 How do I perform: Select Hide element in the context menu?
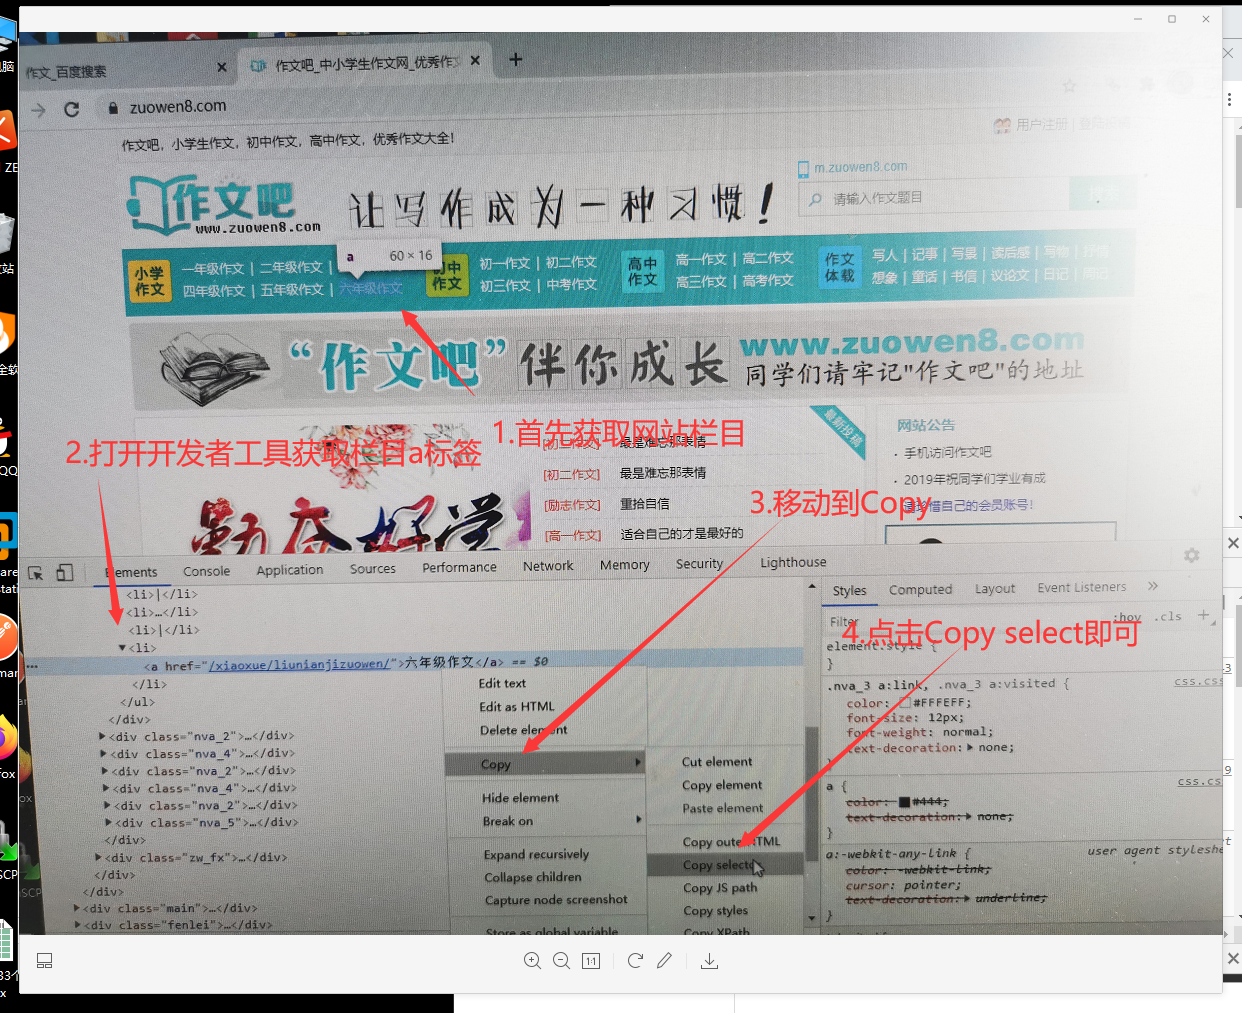(x=520, y=798)
